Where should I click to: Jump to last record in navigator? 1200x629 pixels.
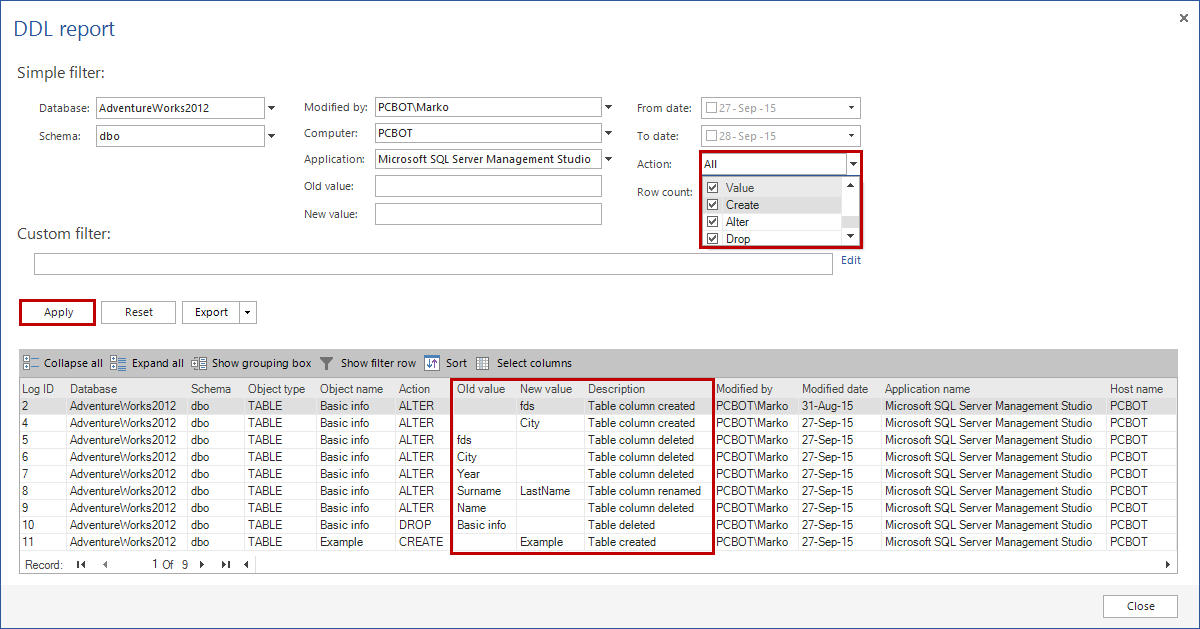(x=226, y=565)
